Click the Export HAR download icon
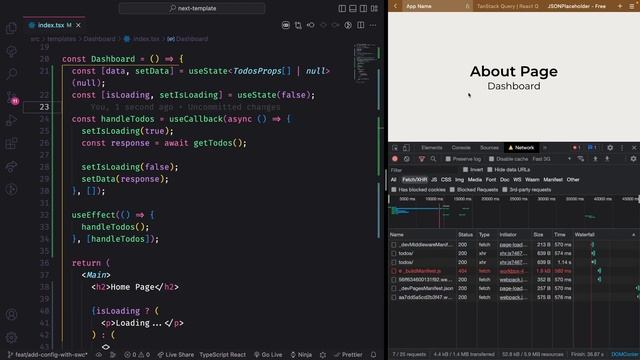 tap(607, 159)
